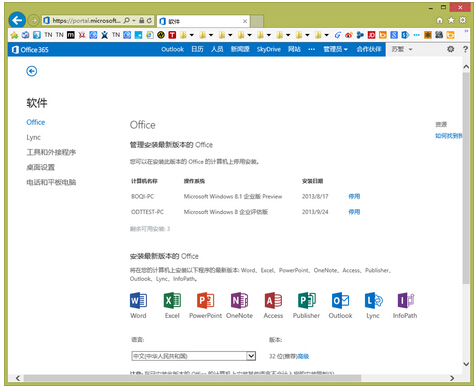Open Outlook in the top navigation bar
This screenshot has width=476, height=388.
(172, 49)
